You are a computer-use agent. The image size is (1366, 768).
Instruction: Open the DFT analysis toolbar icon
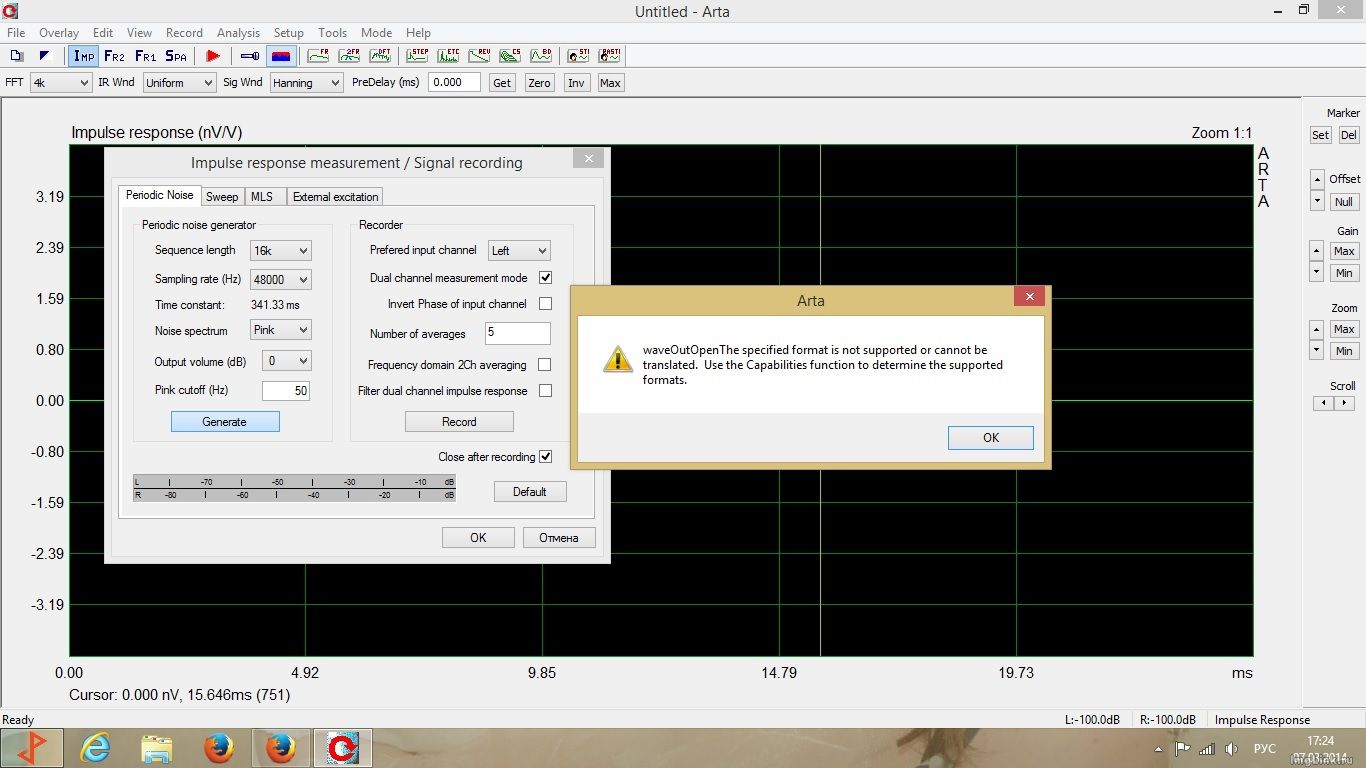pyautogui.click(x=380, y=56)
